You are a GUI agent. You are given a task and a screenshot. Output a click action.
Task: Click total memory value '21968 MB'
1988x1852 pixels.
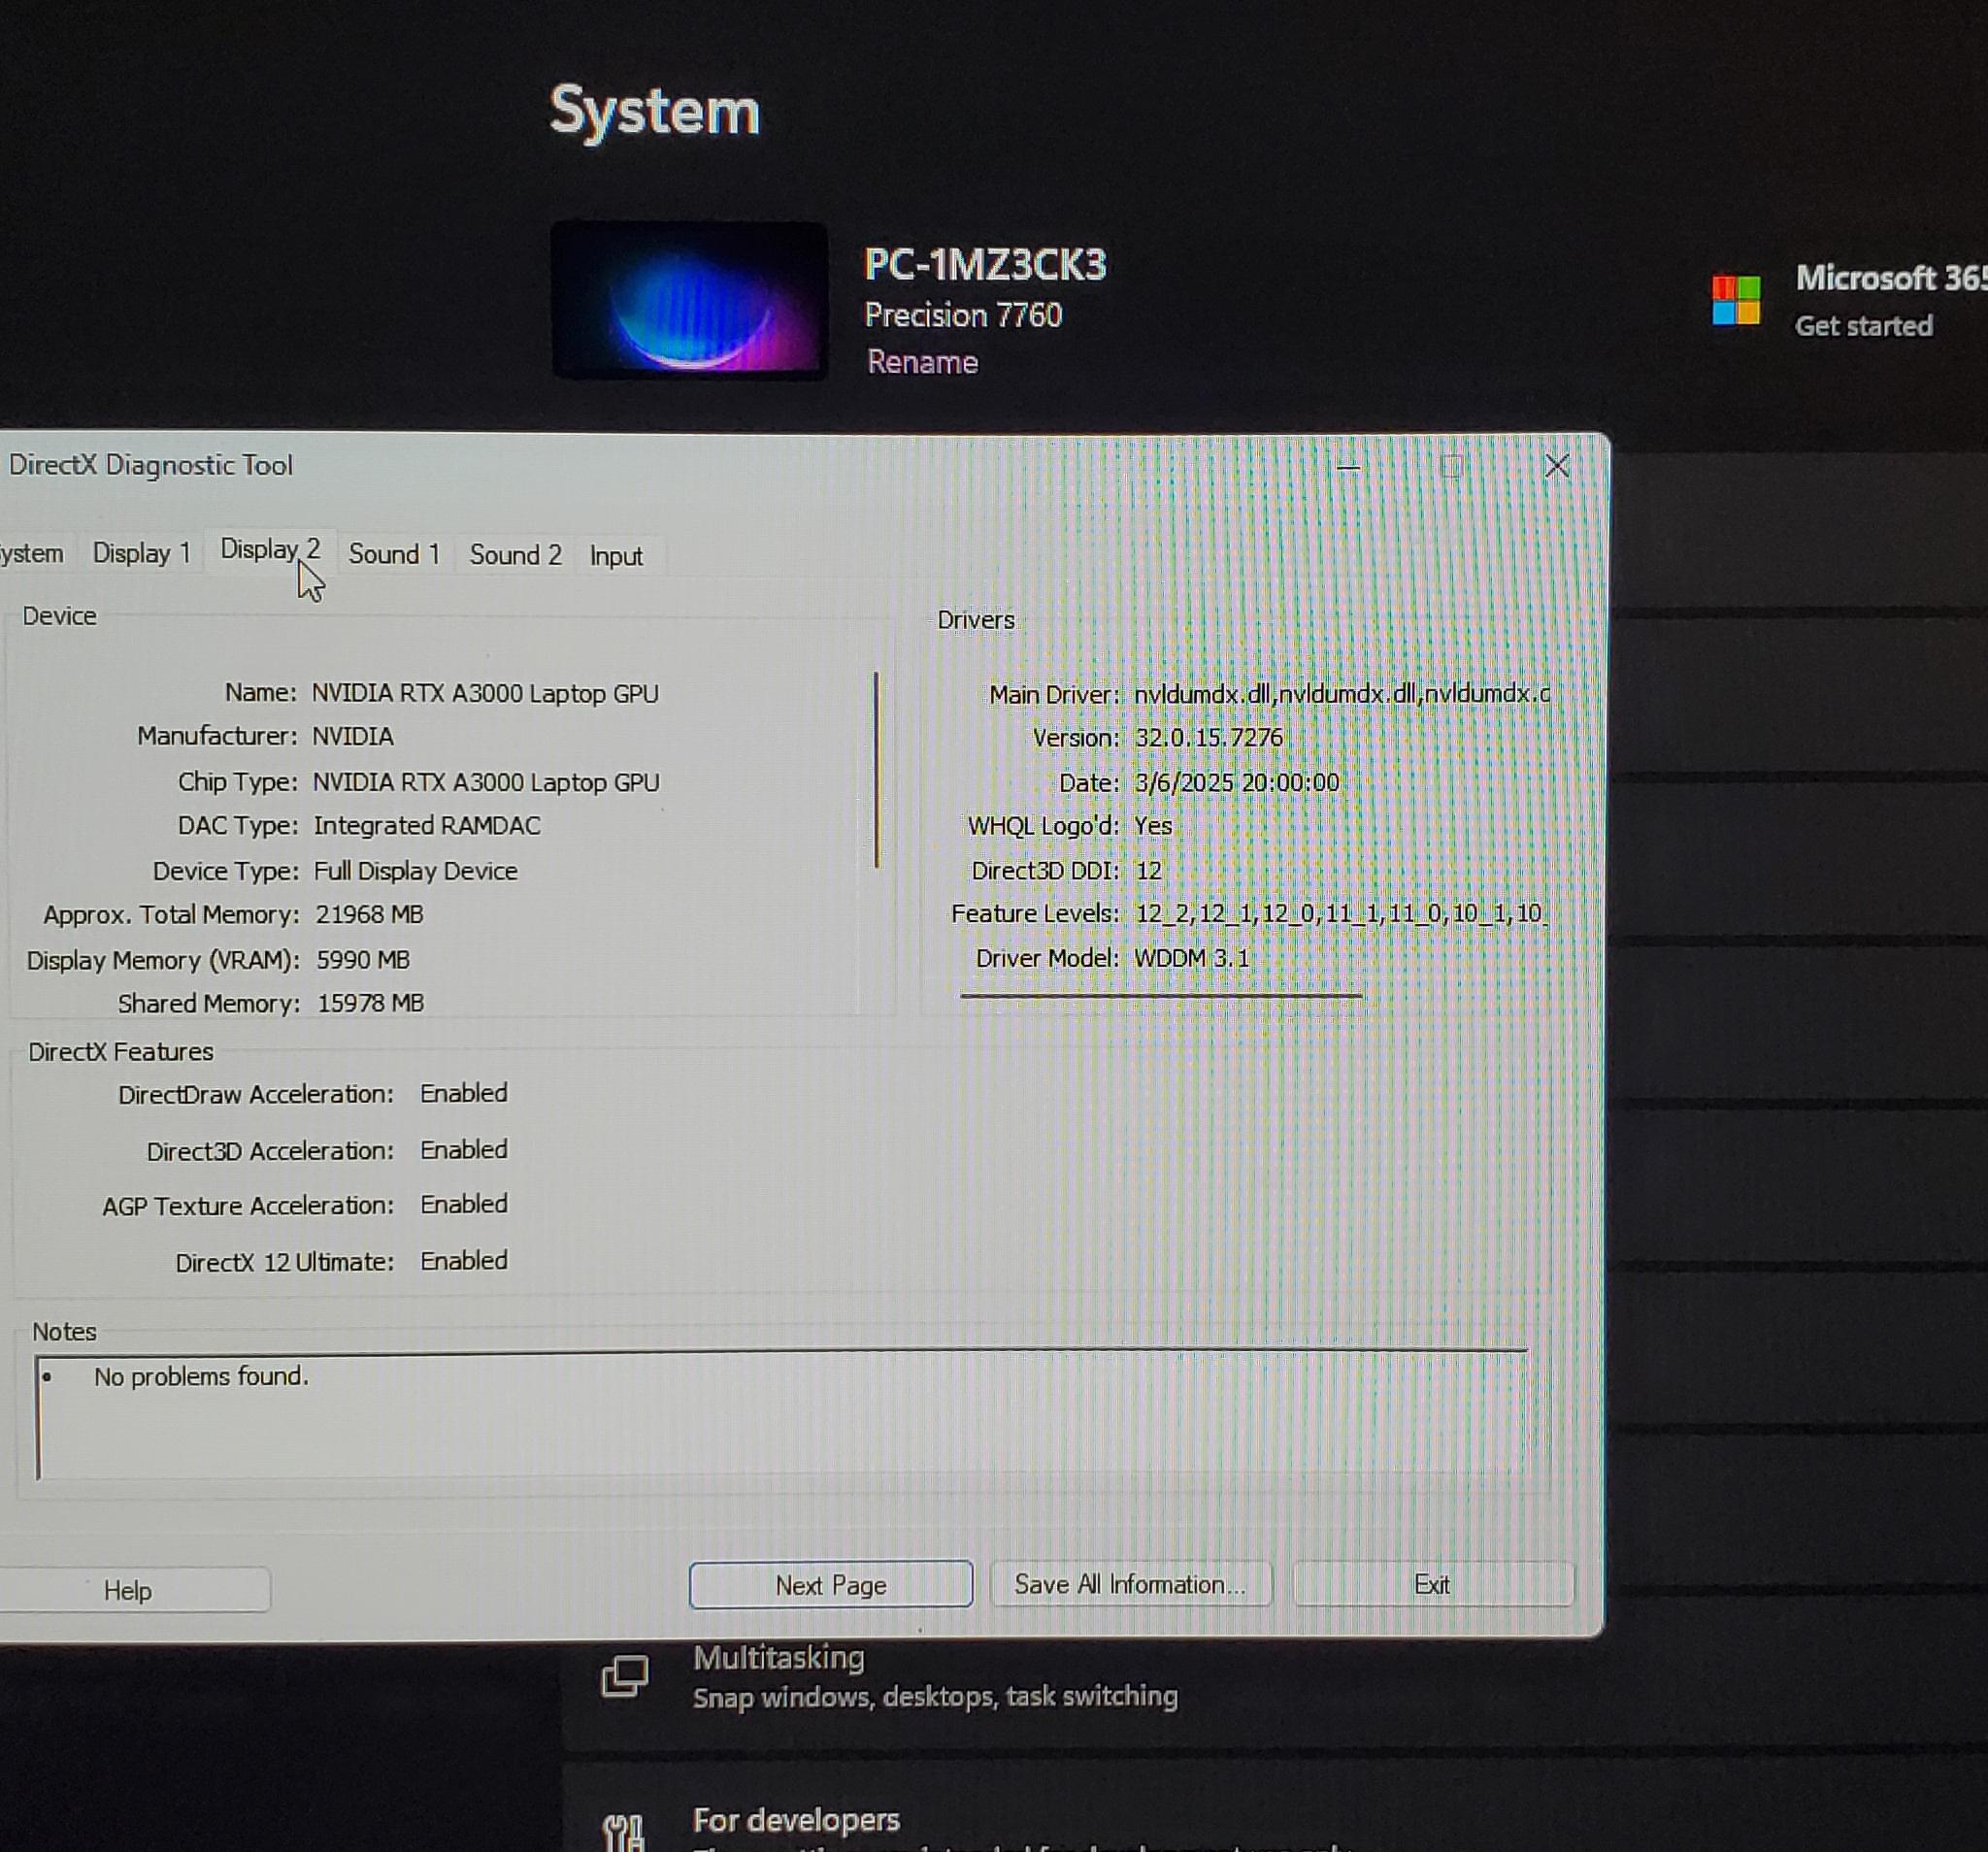369,914
